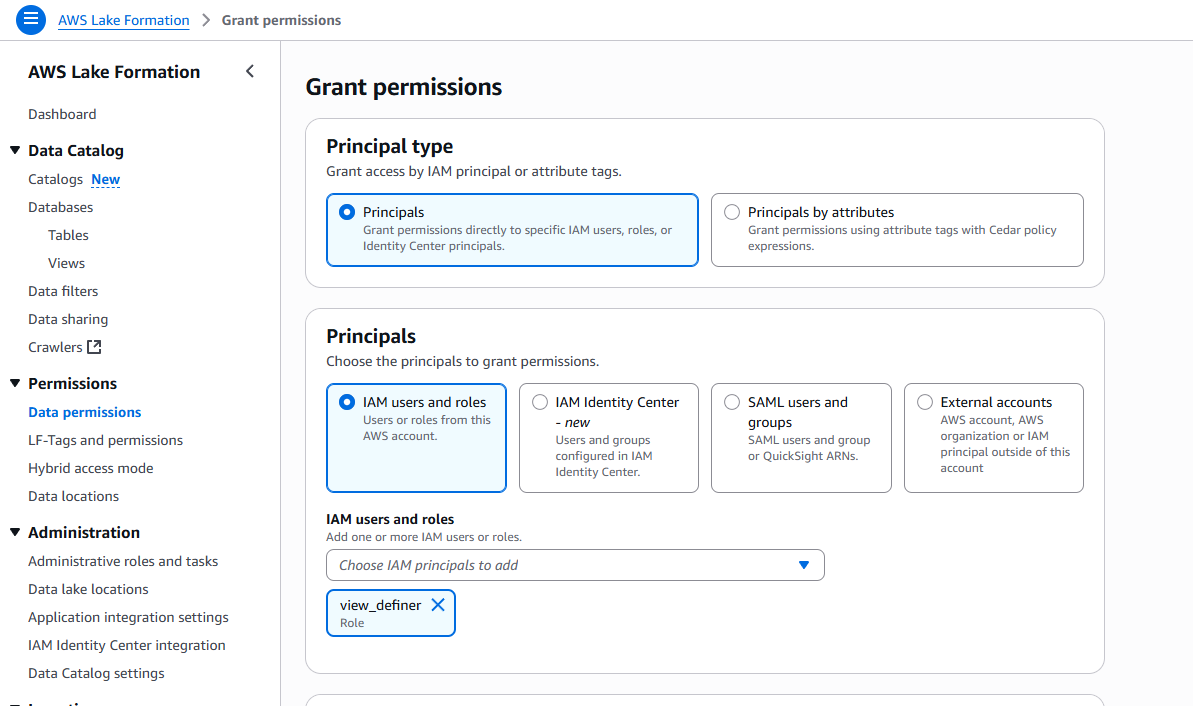
Task: Collapse the Permissions section
Action: (x=15, y=384)
